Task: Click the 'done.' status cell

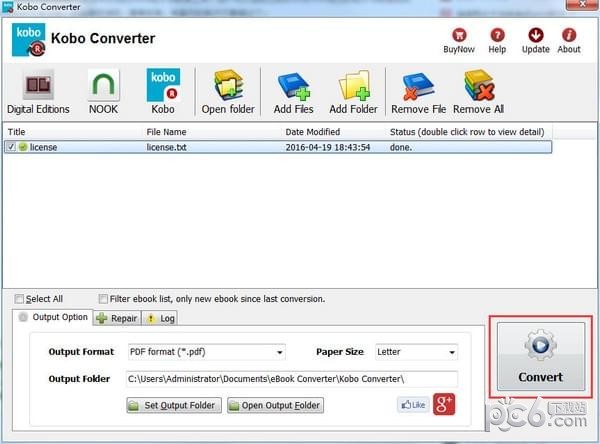Action: click(401, 147)
